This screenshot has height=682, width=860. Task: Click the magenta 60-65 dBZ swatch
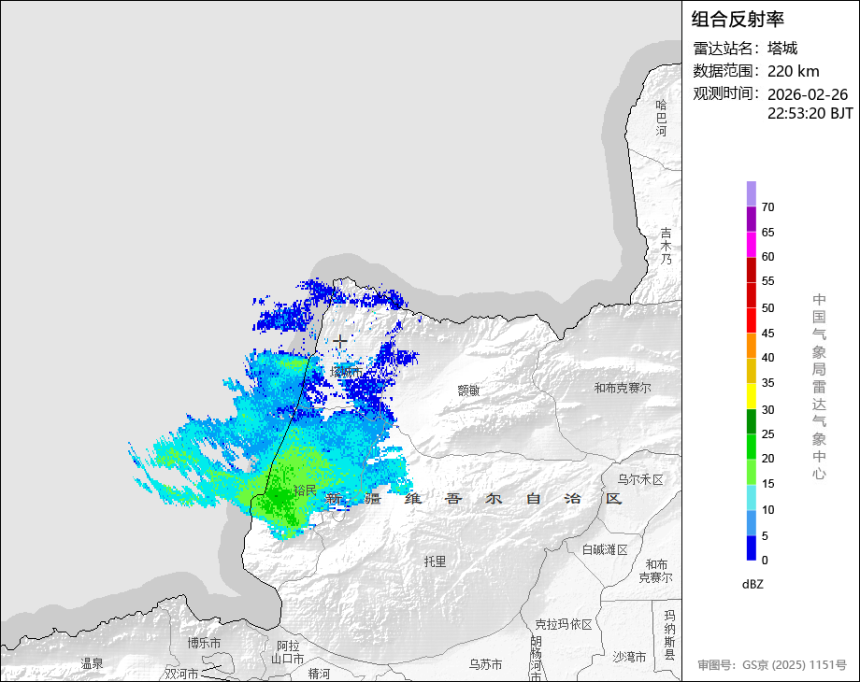click(751, 244)
